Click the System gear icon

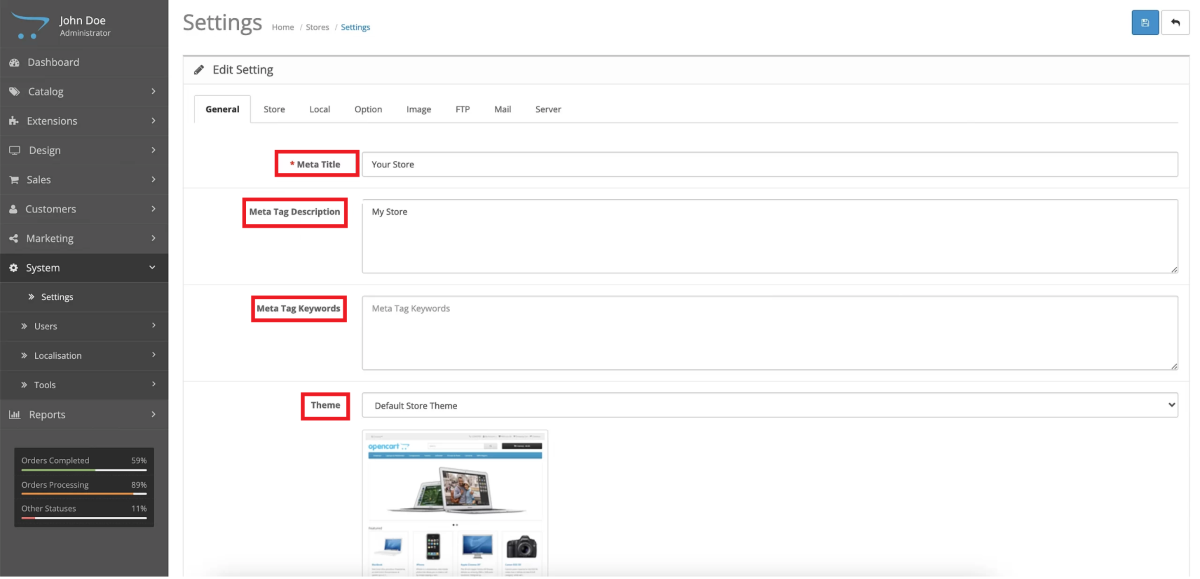pos(14,268)
